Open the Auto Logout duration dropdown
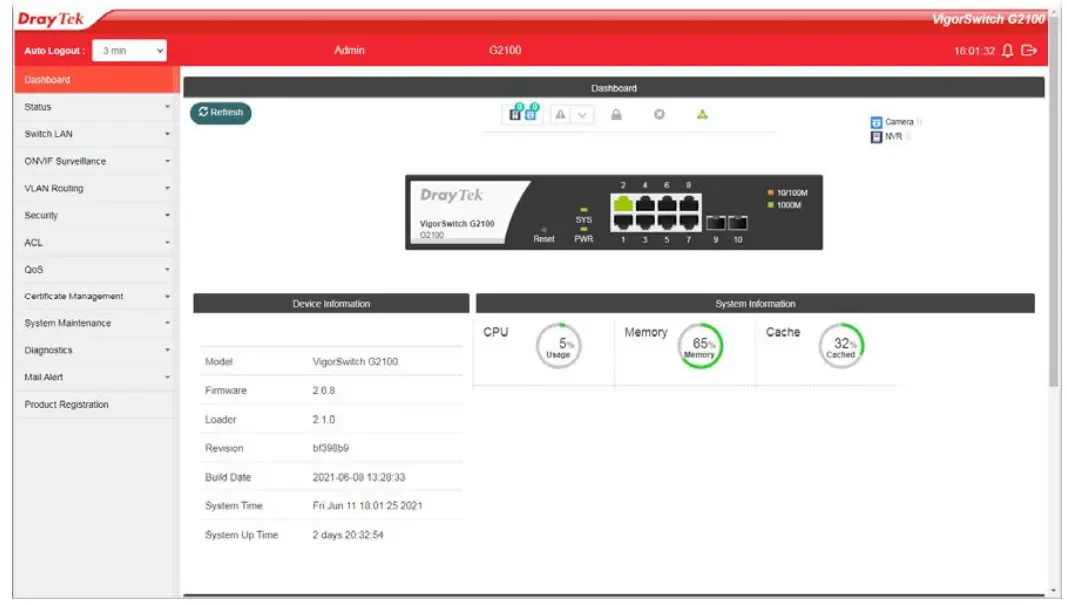 [128, 49]
